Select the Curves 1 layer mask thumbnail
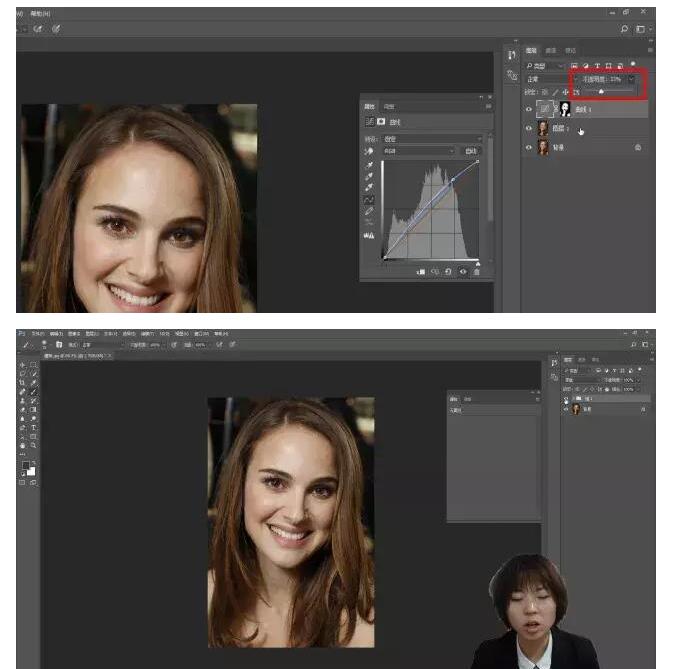The image size is (674, 669). tap(565, 108)
